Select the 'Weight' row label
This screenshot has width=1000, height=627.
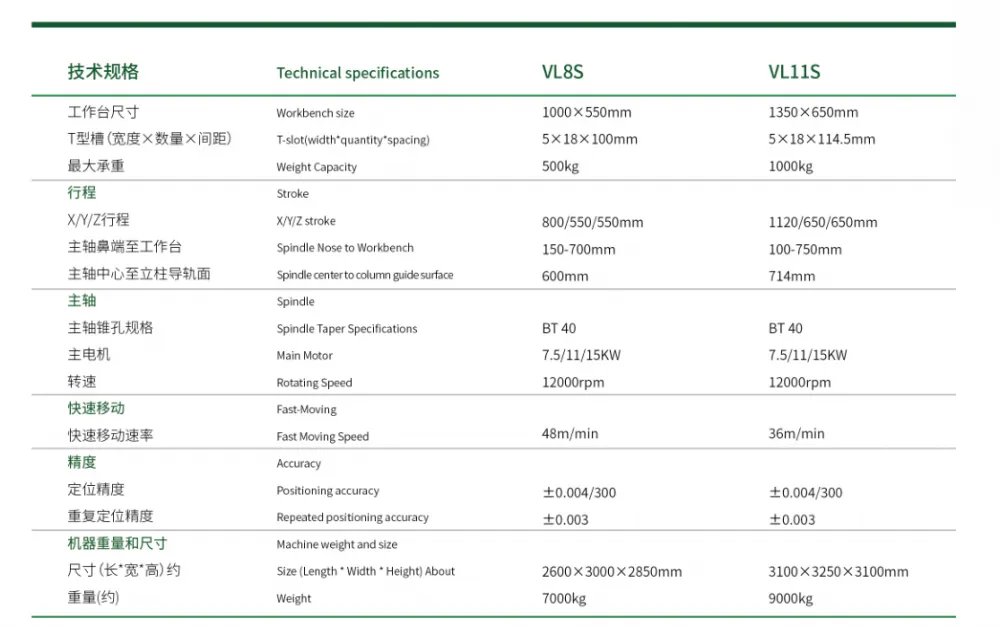coord(293,599)
